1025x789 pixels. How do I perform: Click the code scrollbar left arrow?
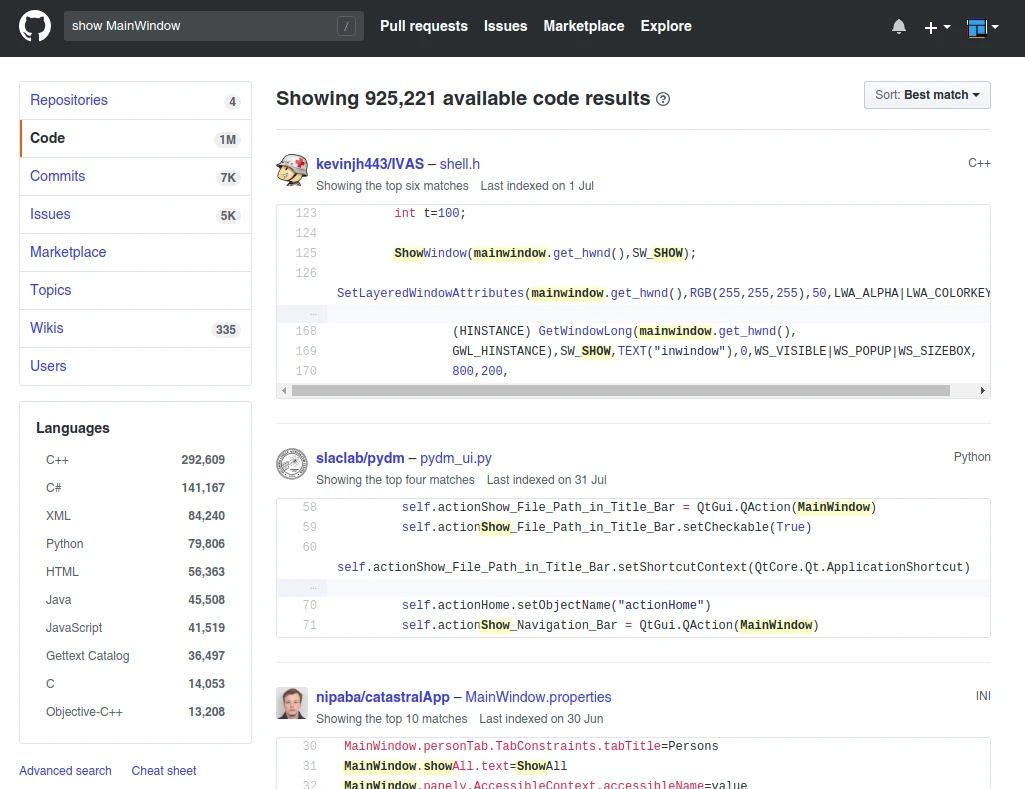pyautogui.click(x=284, y=390)
